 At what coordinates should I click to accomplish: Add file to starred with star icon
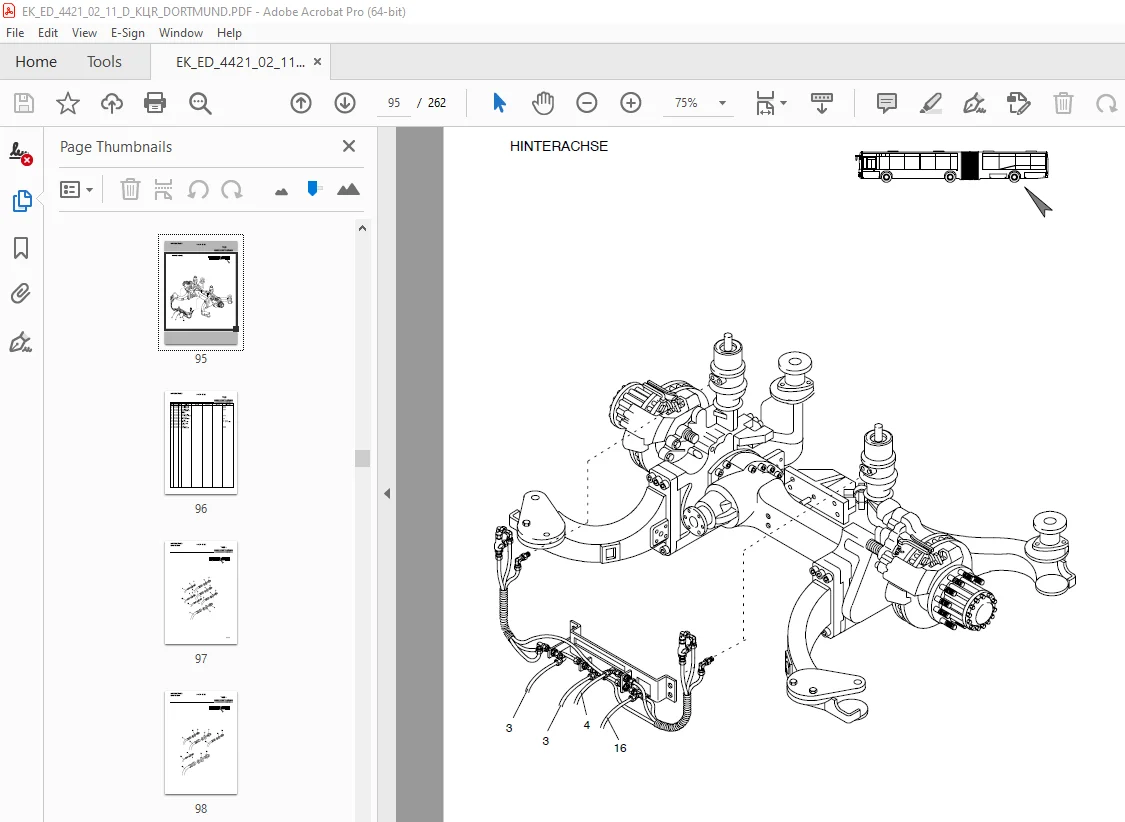coord(67,103)
